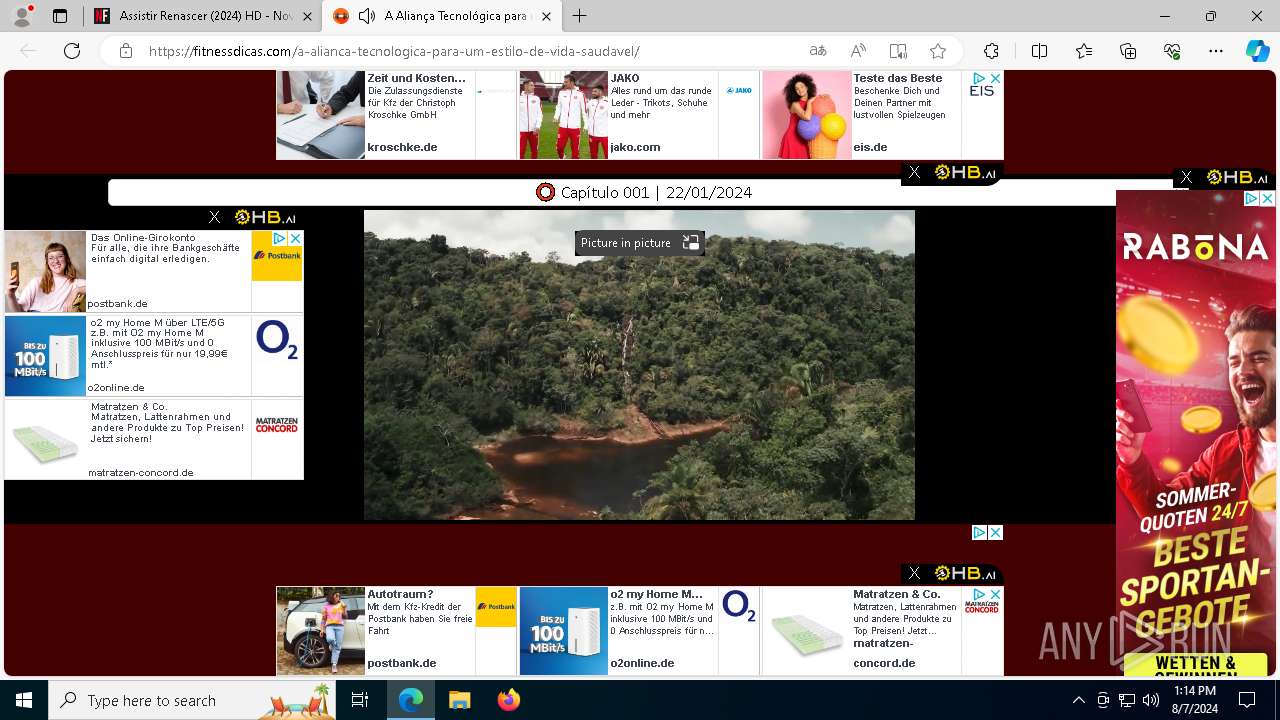Open Autotraum? postbank.de bottom ad
Screen dimensions: 1280x720
coord(396,631)
